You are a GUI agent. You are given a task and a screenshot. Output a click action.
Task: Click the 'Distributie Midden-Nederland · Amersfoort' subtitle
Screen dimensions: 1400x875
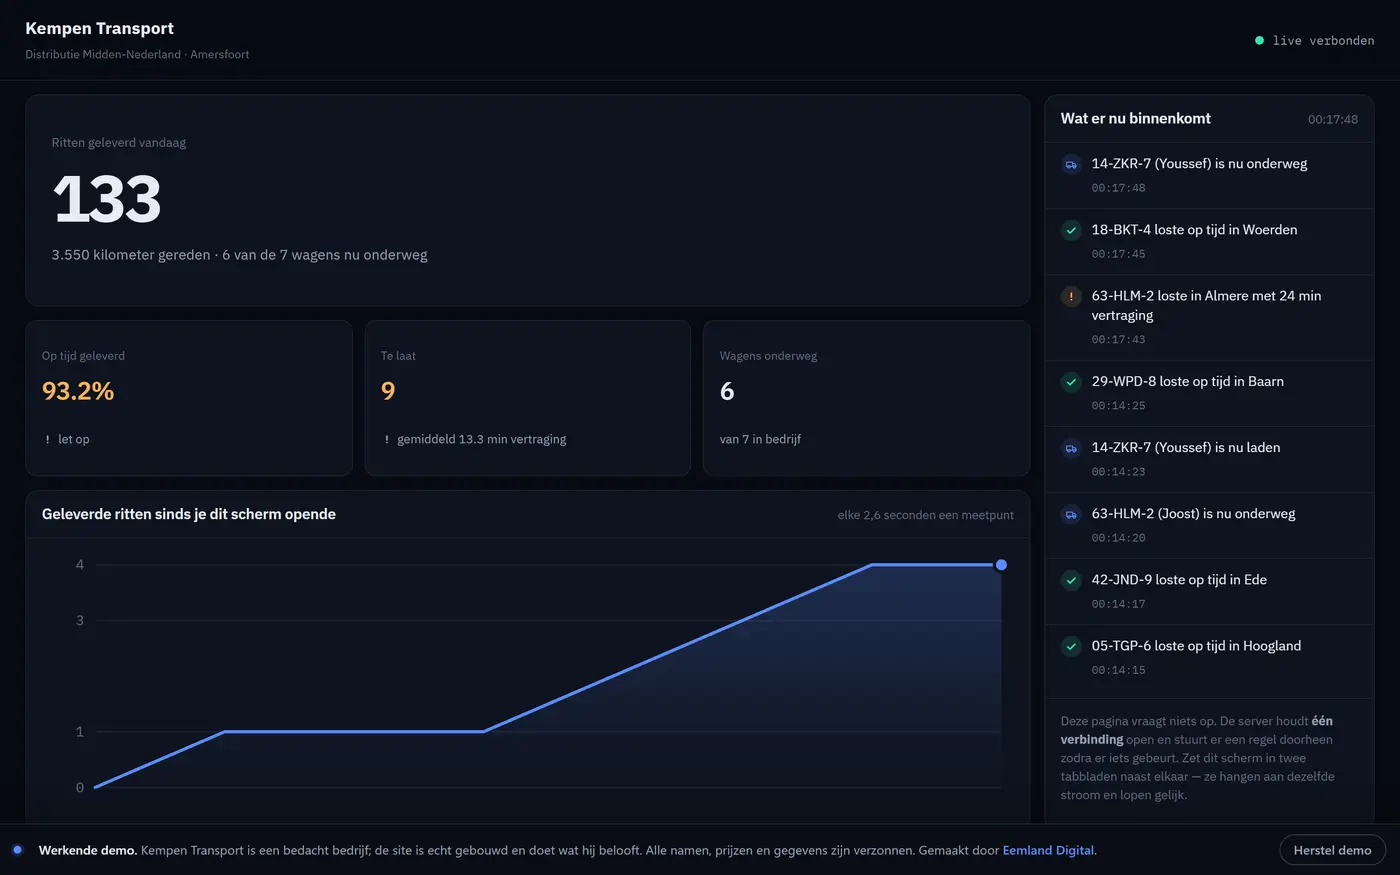[x=137, y=54]
